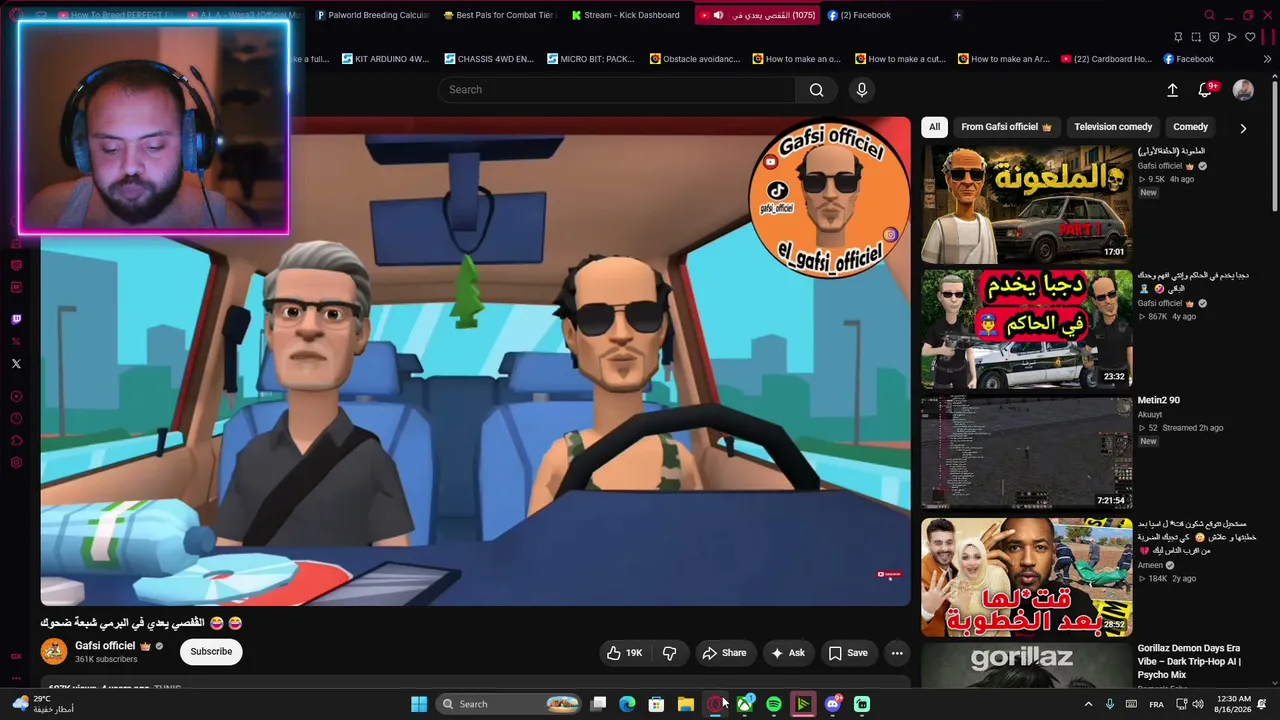Open X (Twitter) from the browser sidebar
This screenshot has height=720, width=1280.
[16, 364]
